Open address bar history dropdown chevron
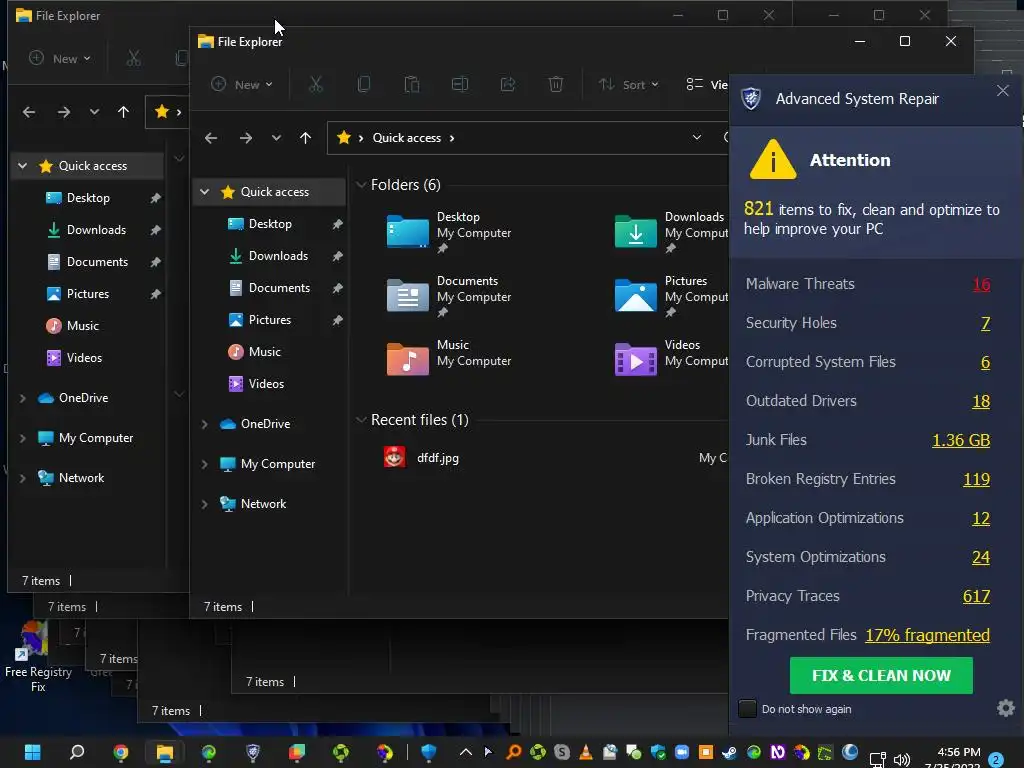This screenshot has width=1024, height=768. tap(697, 137)
